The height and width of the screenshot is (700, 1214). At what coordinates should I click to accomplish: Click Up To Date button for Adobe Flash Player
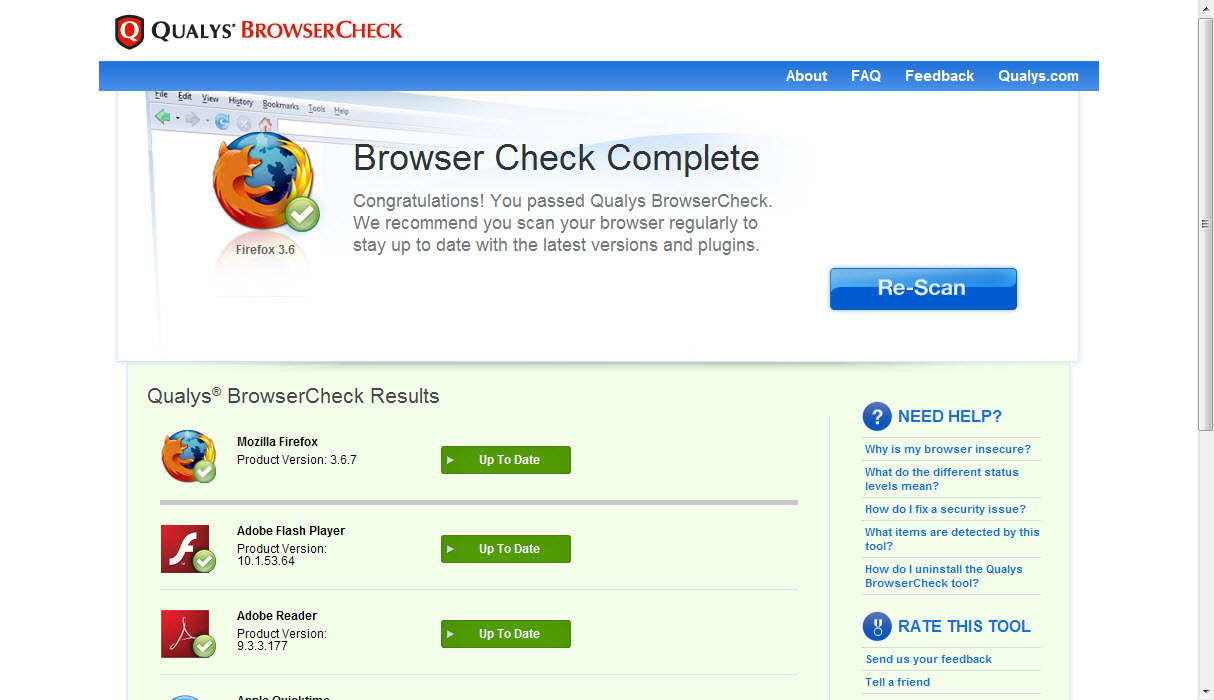coord(506,549)
